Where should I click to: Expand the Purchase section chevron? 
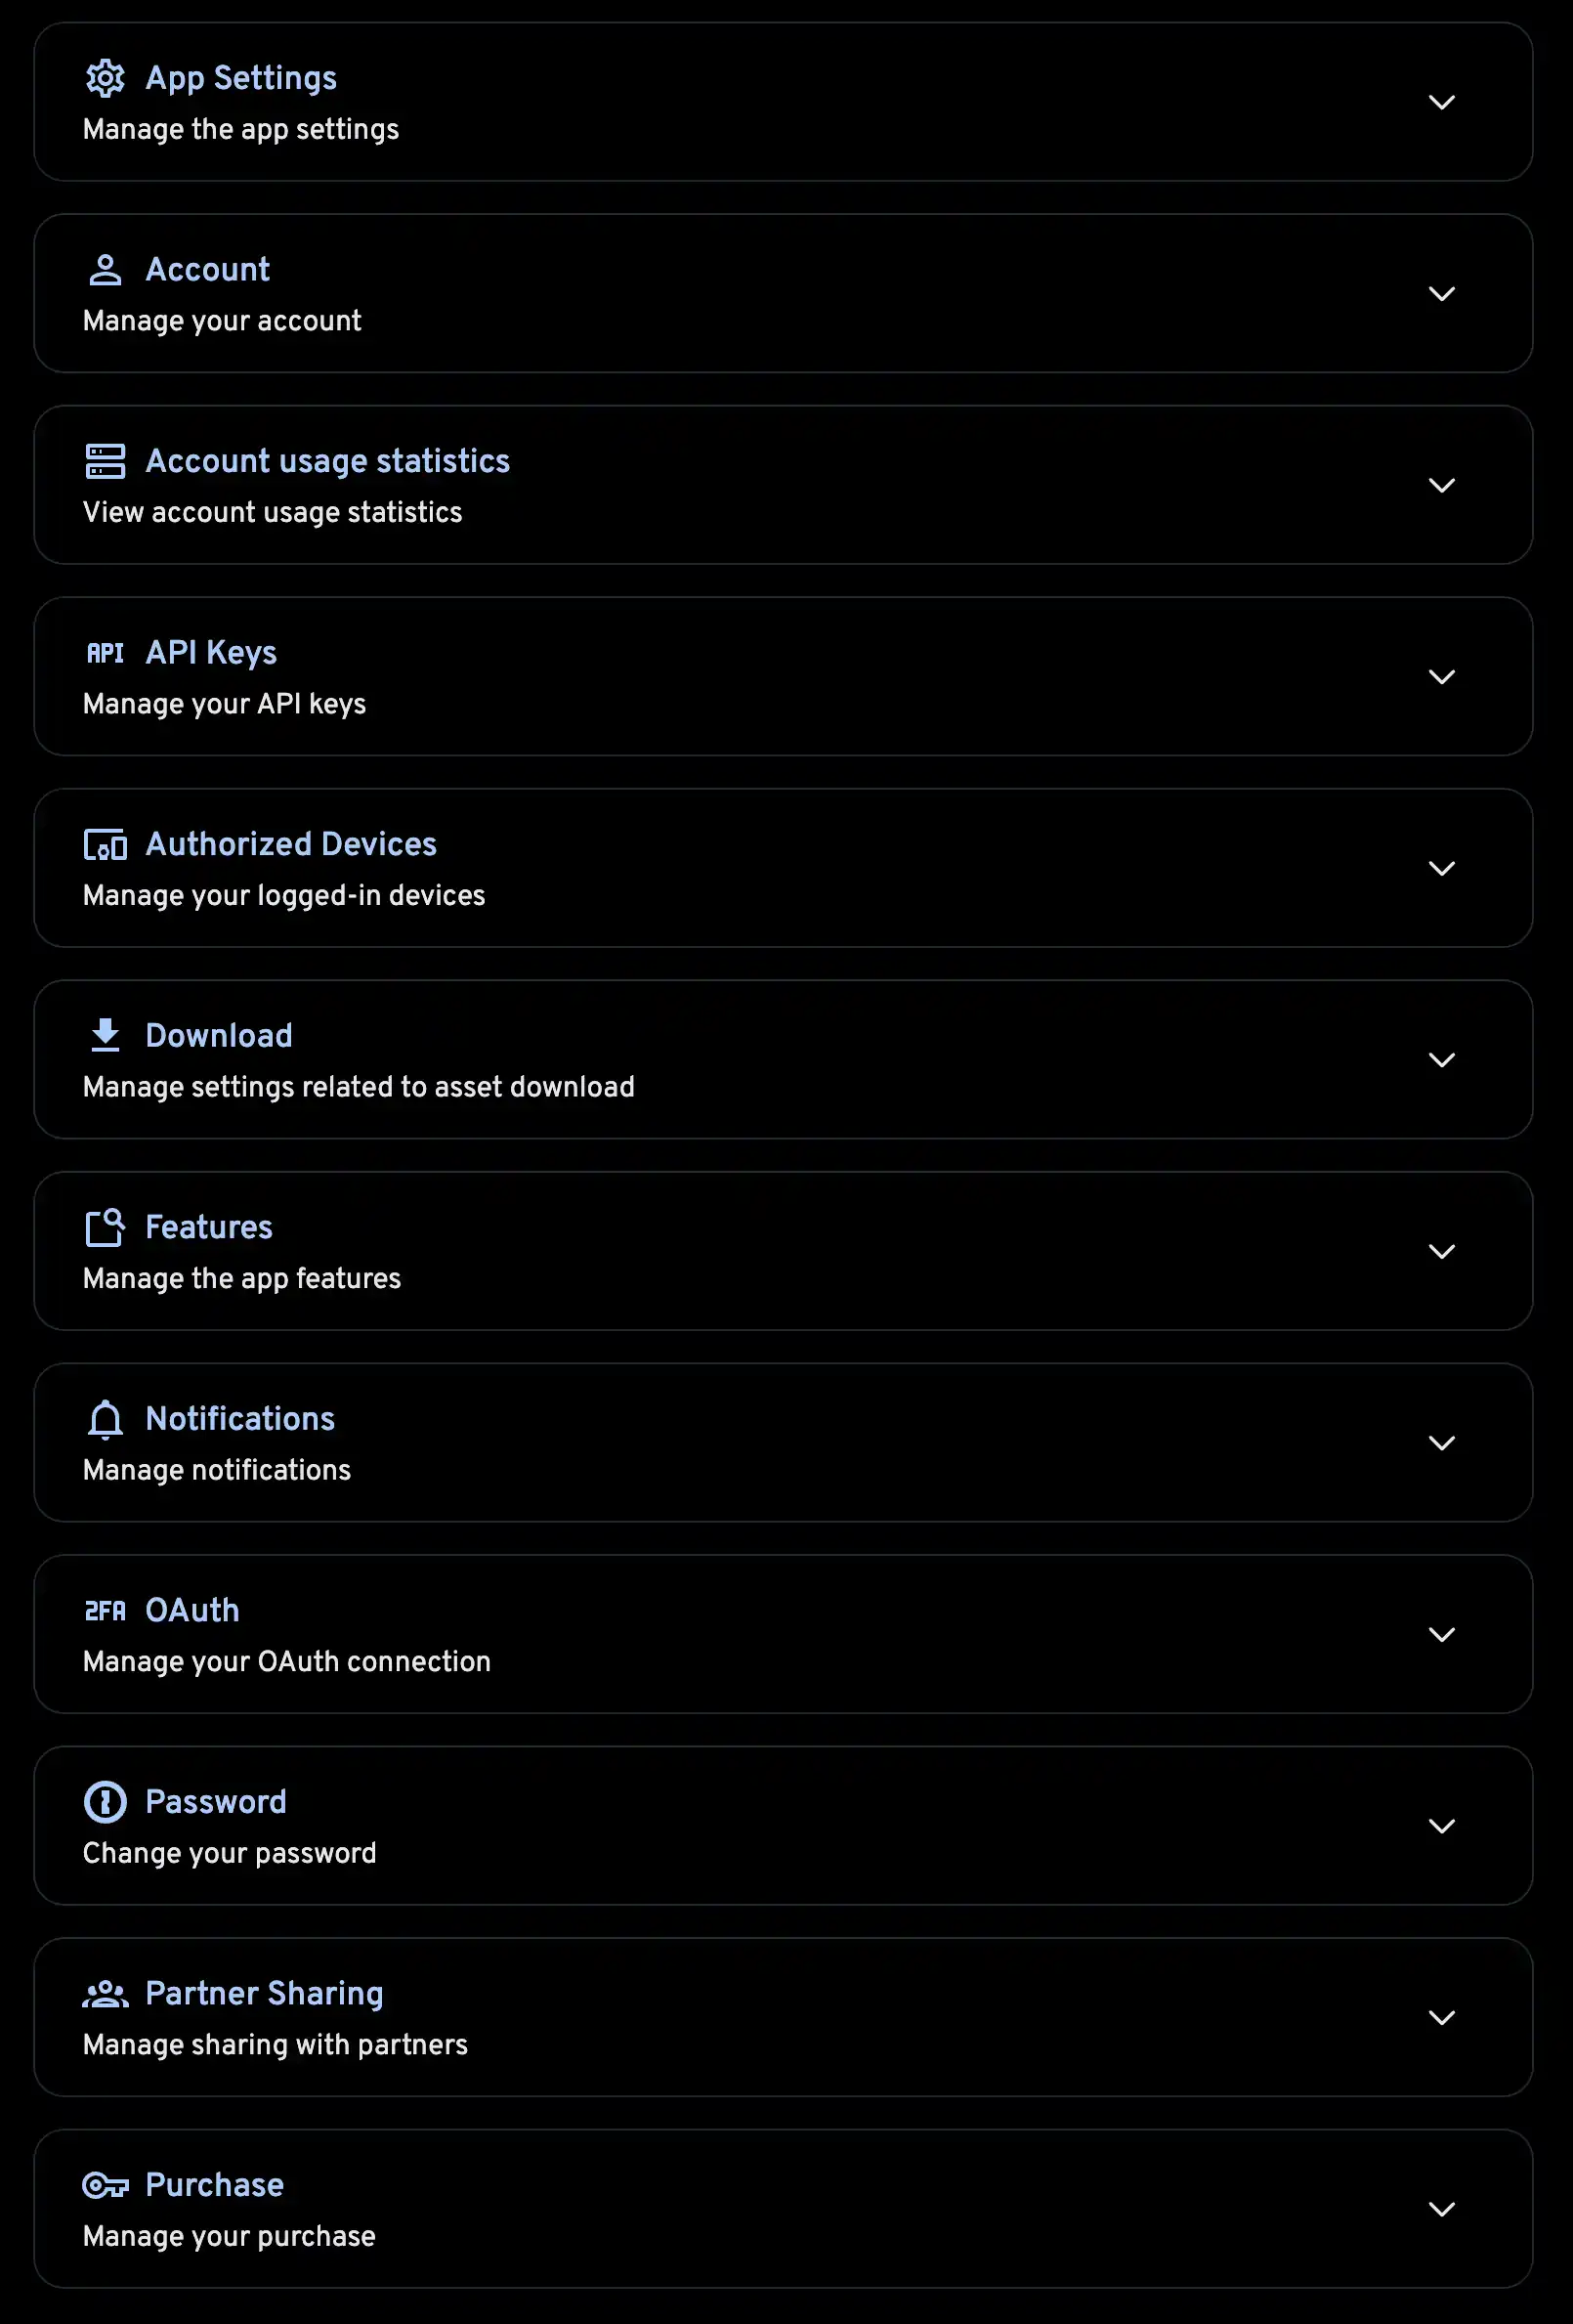tap(1441, 2209)
